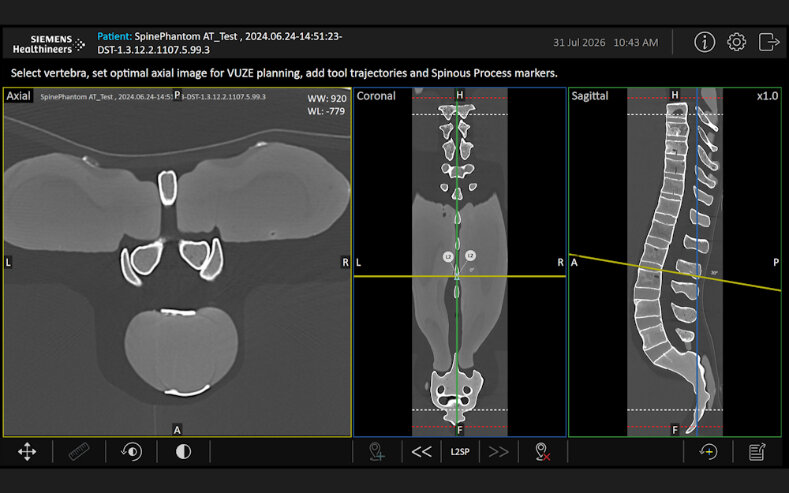This screenshot has width=789, height=493.
Task: Click the WW: 920 value
Action: pos(327,99)
